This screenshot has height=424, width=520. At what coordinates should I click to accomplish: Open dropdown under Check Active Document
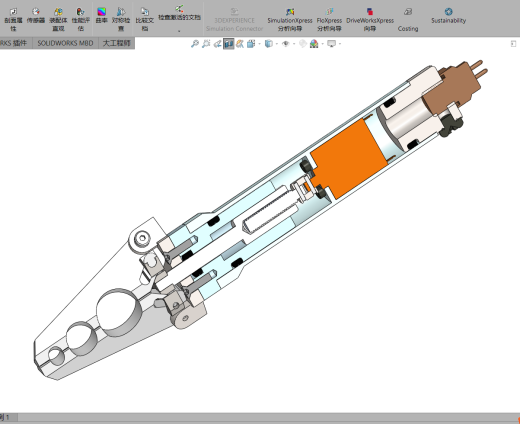(x=179, y=31)
